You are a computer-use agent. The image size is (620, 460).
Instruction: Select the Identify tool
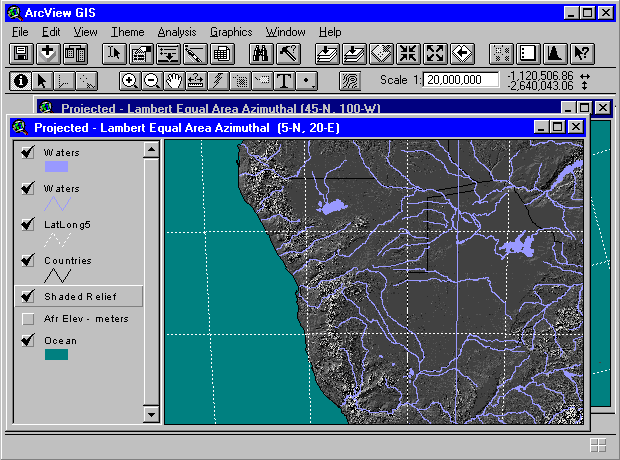click(20, 81)
